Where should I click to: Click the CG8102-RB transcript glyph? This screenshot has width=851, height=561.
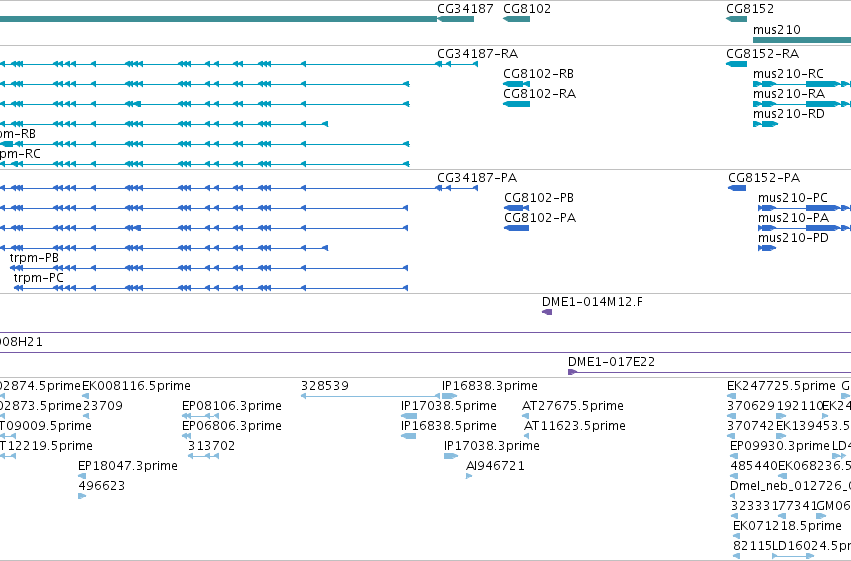[x=516, y=84]
